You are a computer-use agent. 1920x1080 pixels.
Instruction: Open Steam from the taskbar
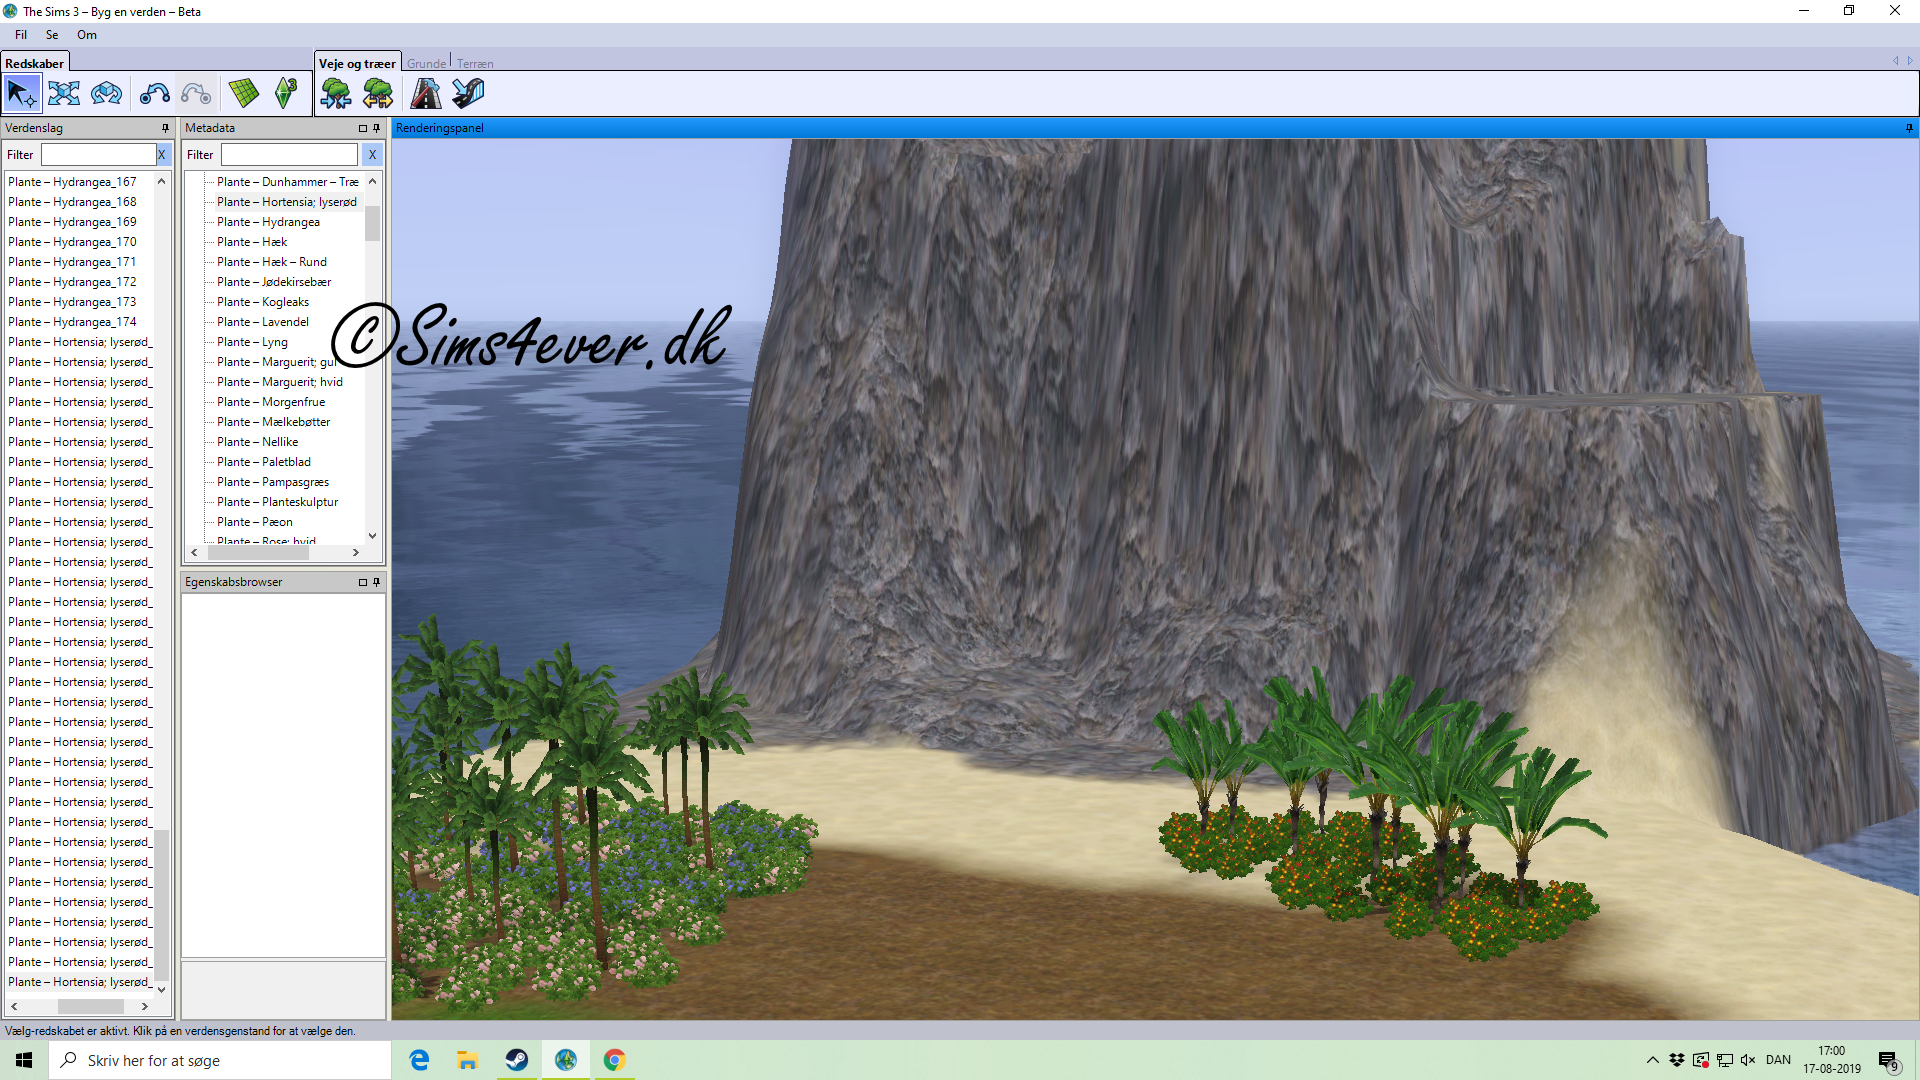click(517, 1060)
